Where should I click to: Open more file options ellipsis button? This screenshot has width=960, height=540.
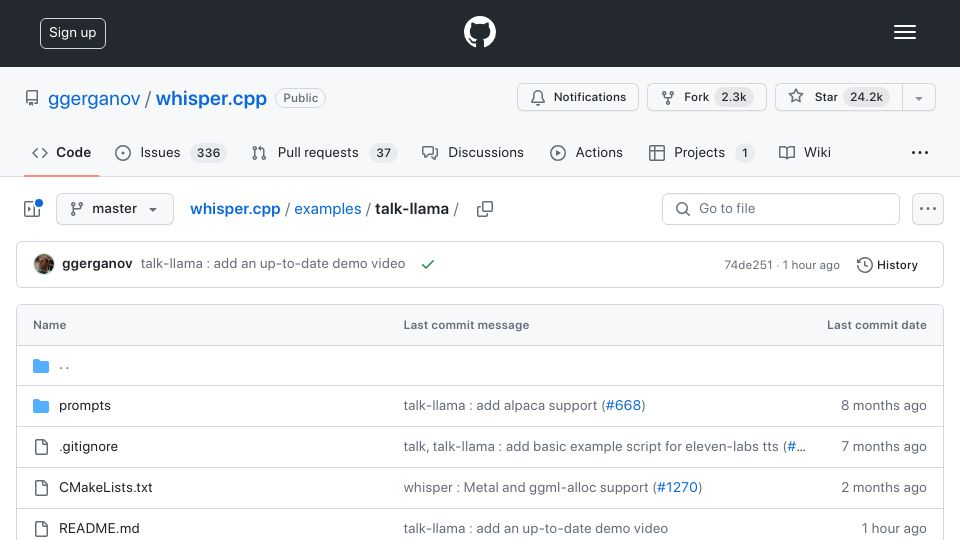pyautogui.click(x=928, y=209)
